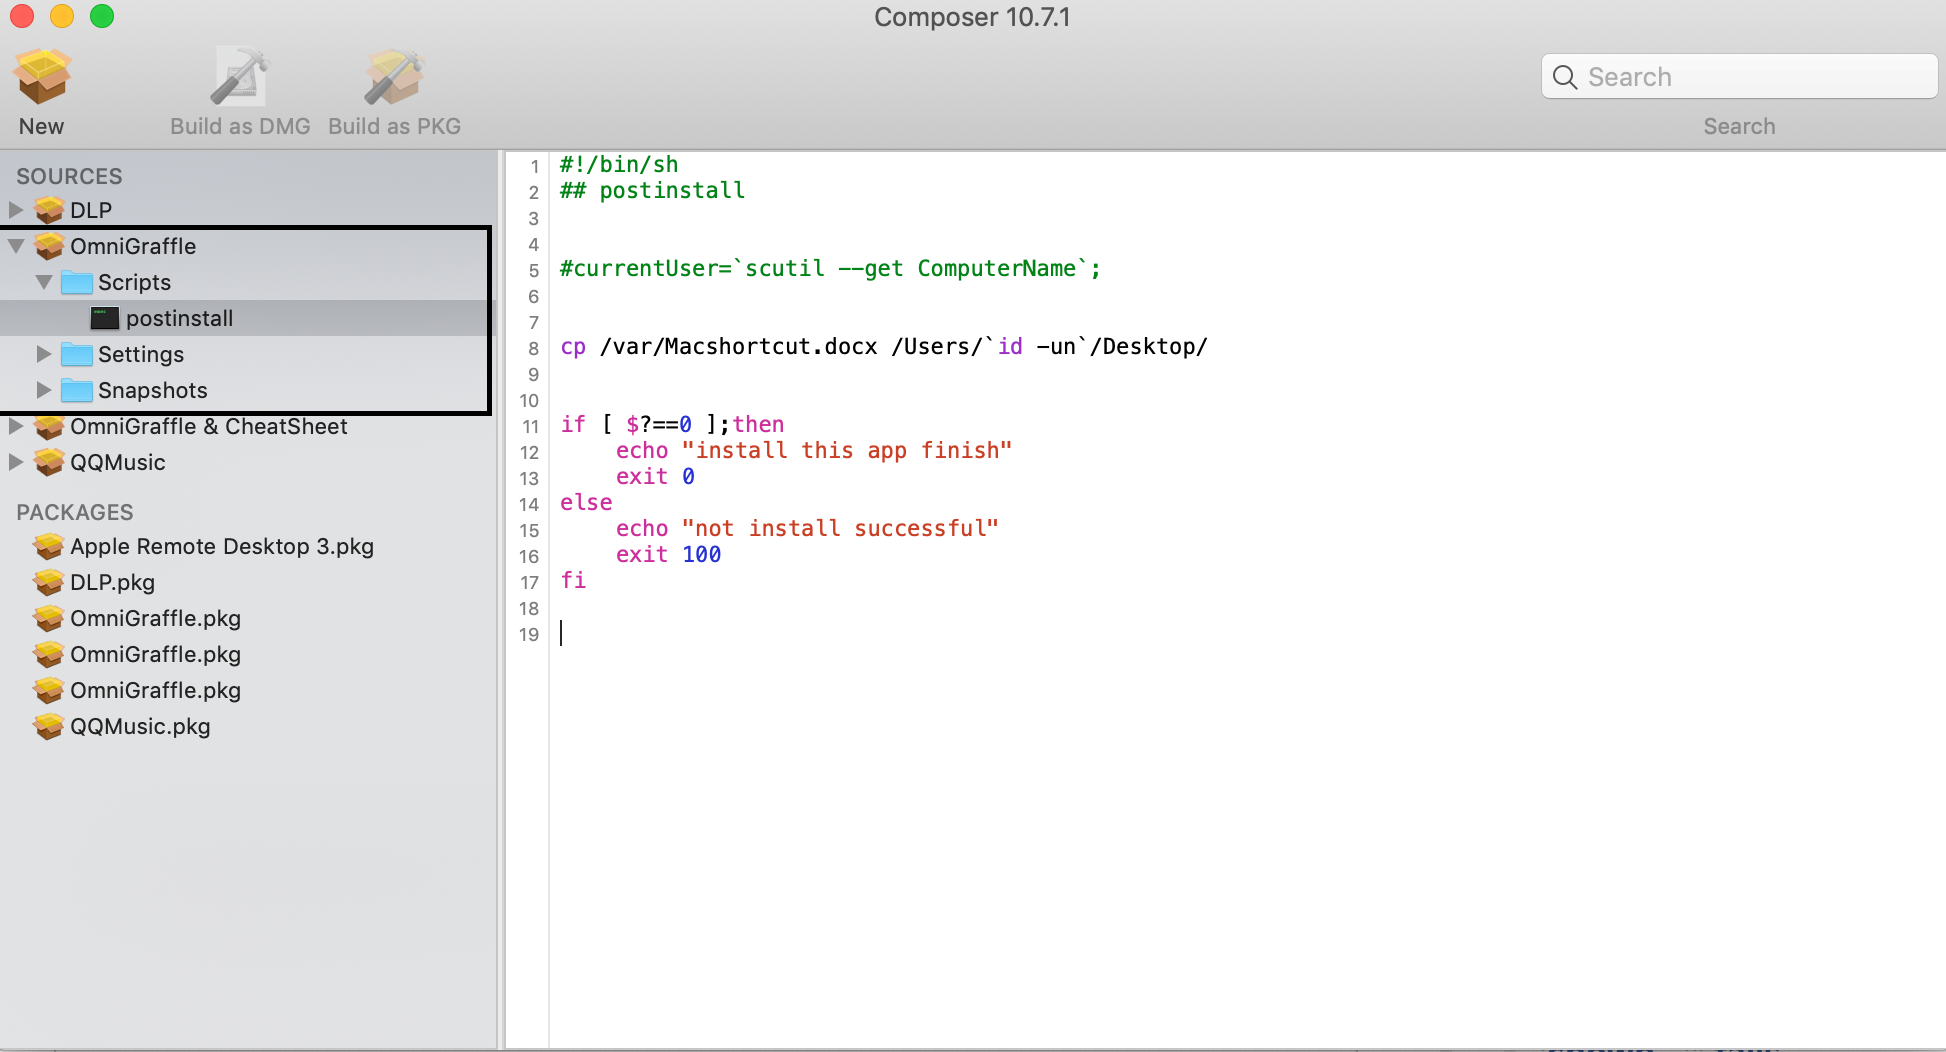
Task: Click the fi keyword line
Action: point(573,581)
